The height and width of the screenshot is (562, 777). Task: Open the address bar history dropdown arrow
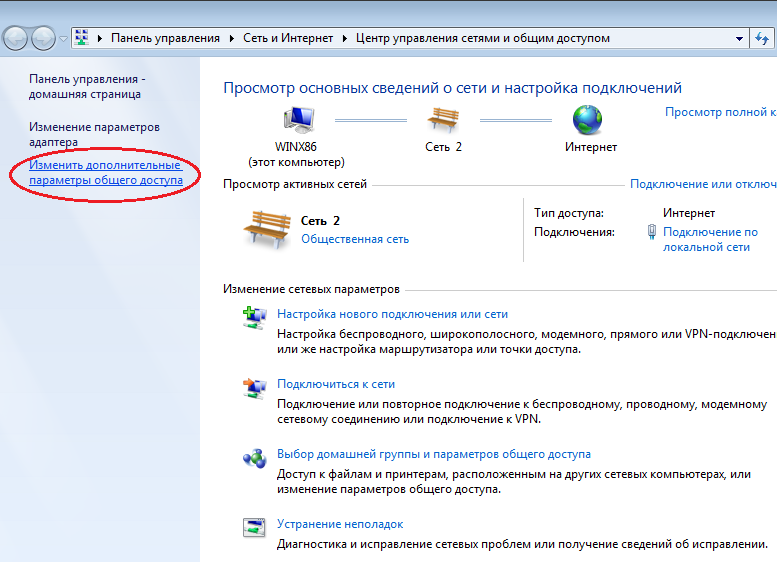738,38
